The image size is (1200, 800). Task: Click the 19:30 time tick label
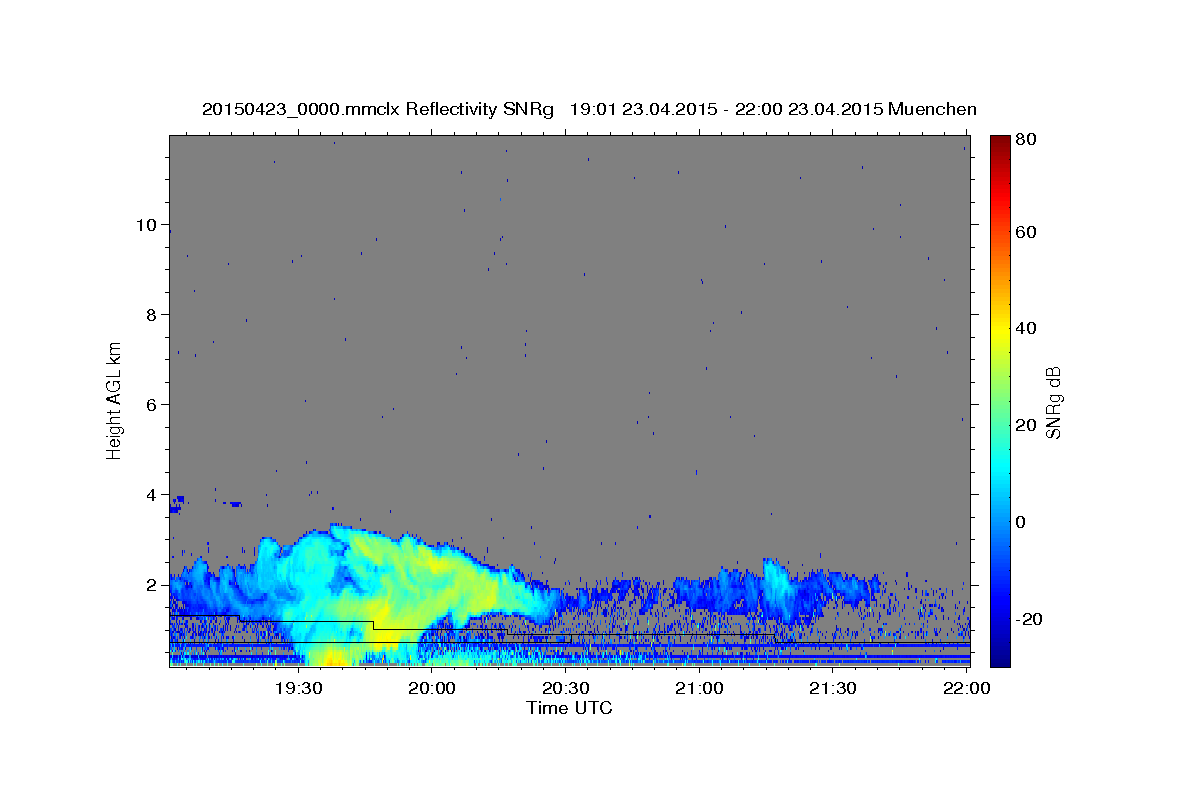[298, 688]
